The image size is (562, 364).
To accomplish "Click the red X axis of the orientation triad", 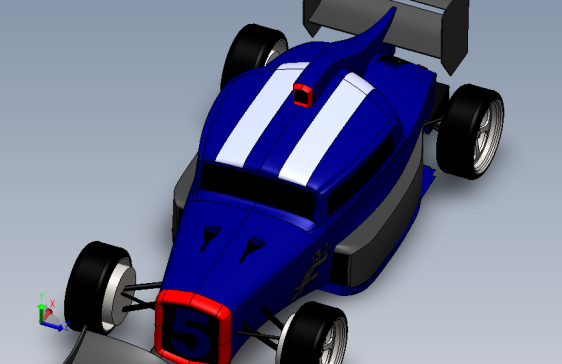I will point(48,314).
